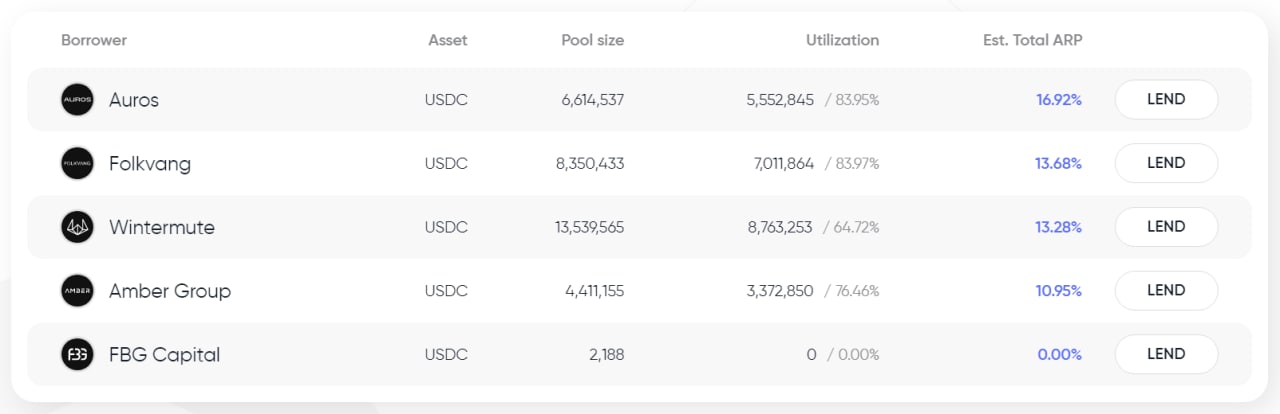Open the Auros borrower name link
Viewport: 1280px width, 414px height.
(x=134, y=100)
